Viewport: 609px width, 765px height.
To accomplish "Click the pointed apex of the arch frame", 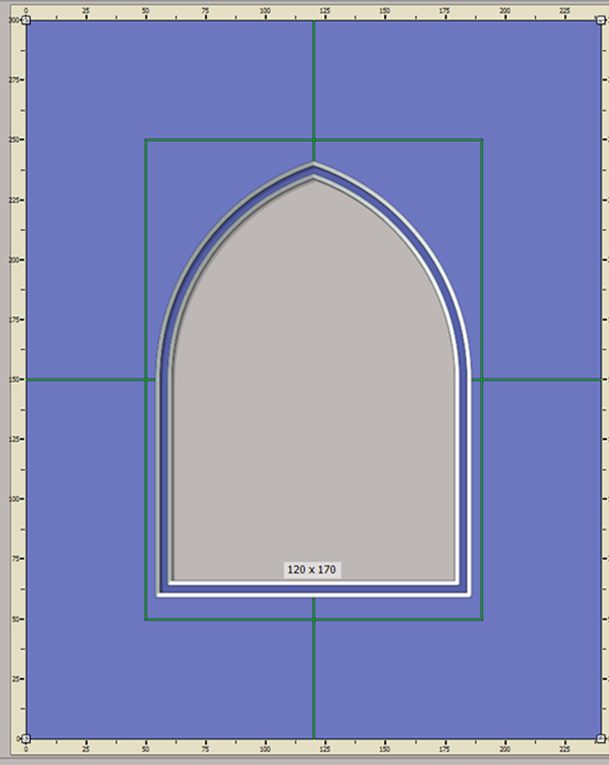I will 314,164.
